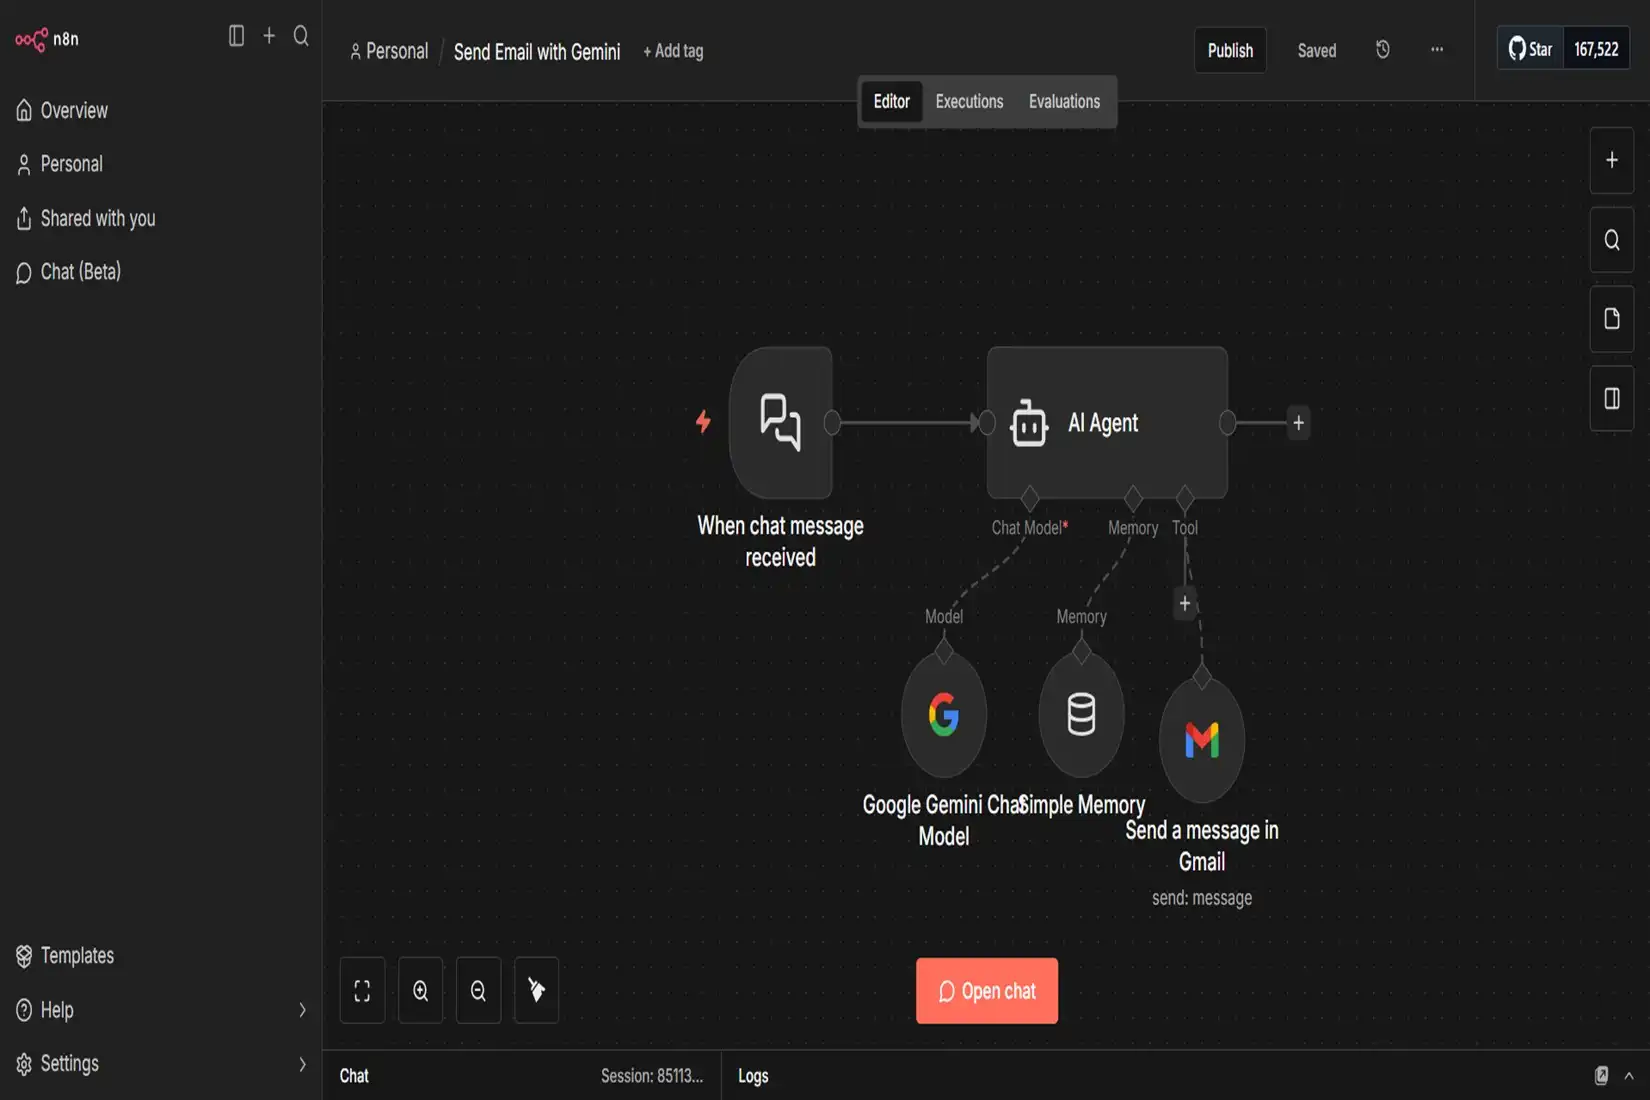This screenshot has width=1650, height=1100.
Task: Expand the bottom chat panel chevron
Action: click(x=1629, y=1076)
